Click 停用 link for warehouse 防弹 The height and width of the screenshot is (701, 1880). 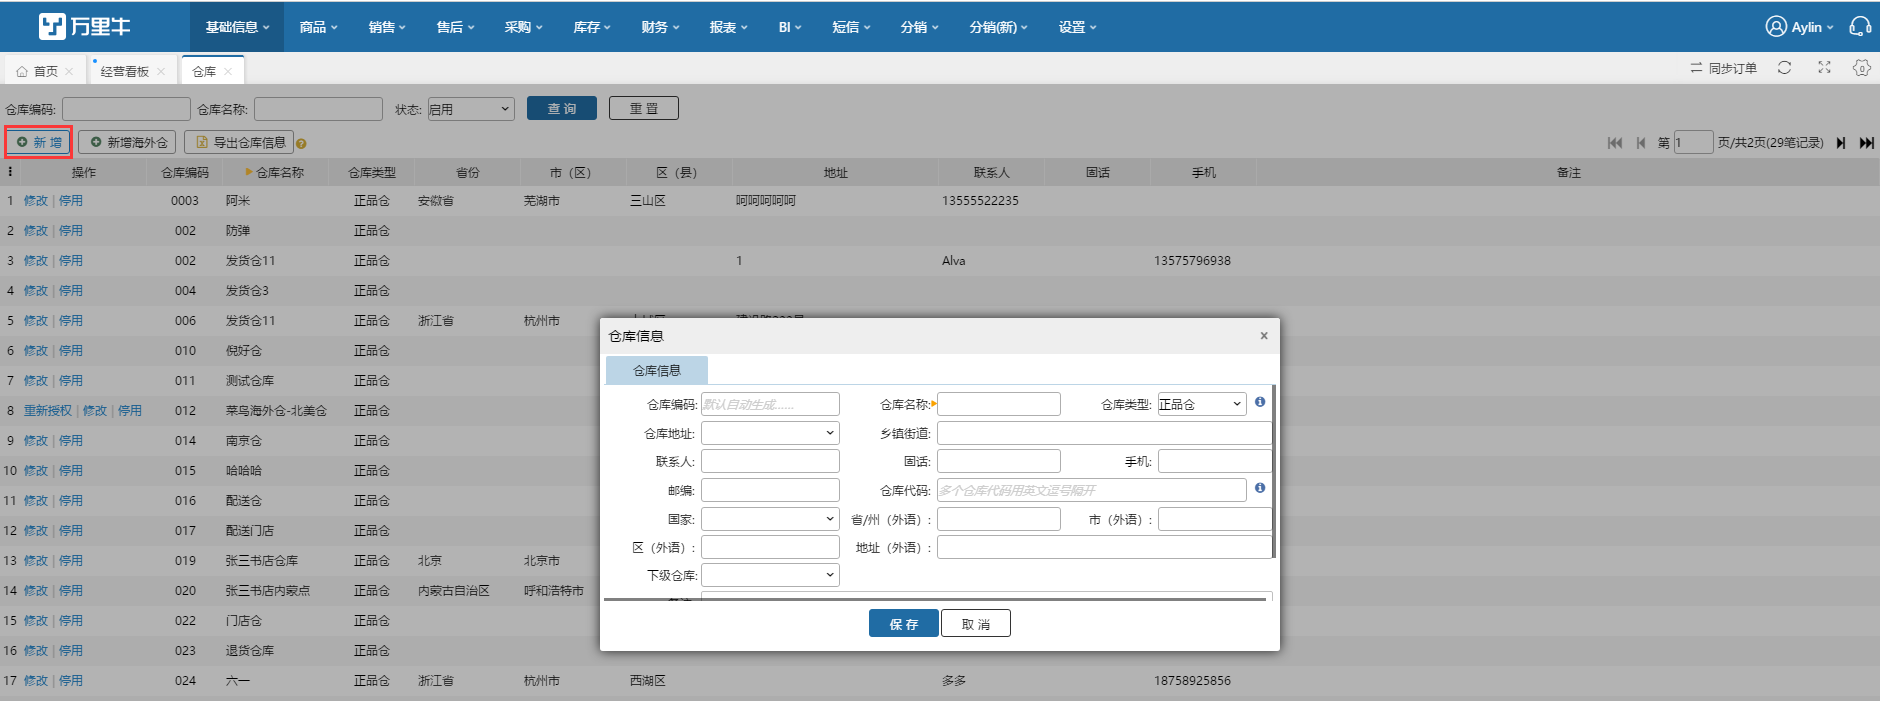71,231
